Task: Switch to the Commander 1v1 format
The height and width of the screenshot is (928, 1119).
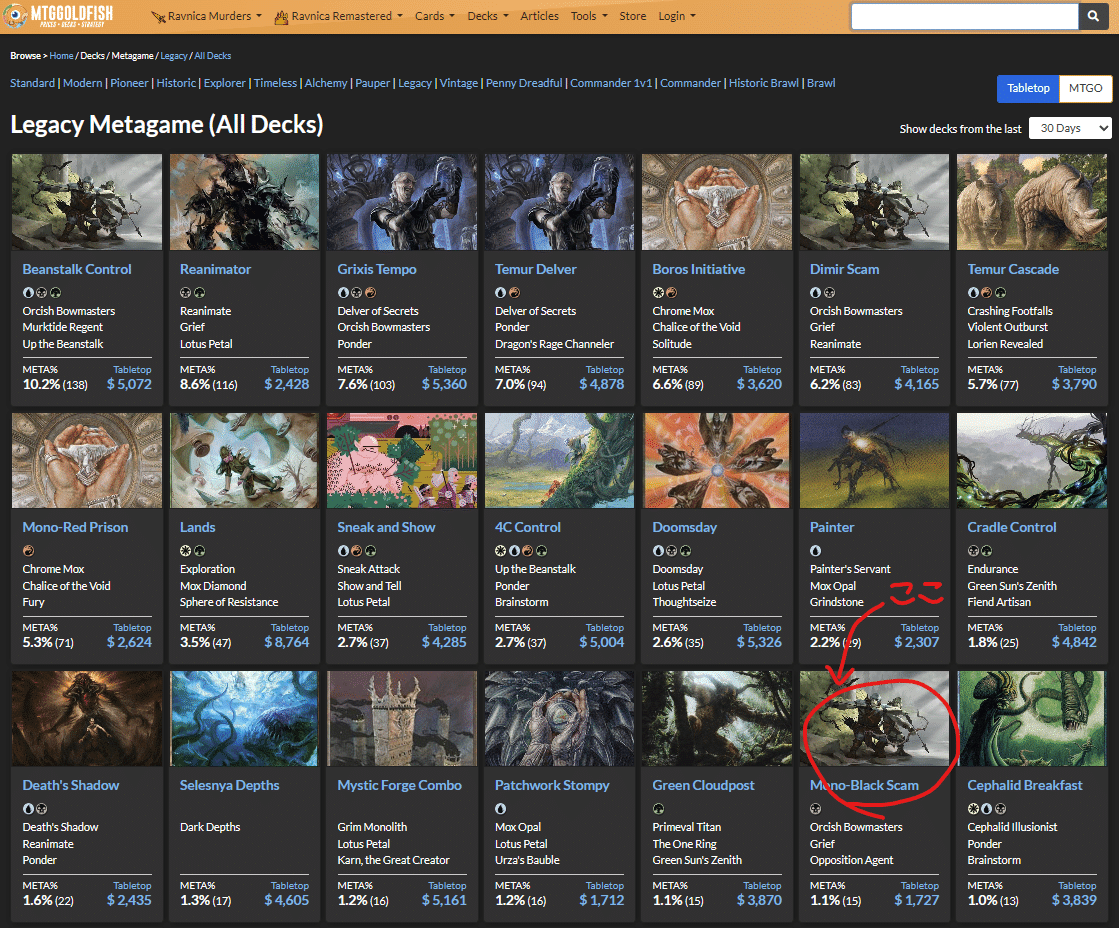Action: (x=611, y=83)
